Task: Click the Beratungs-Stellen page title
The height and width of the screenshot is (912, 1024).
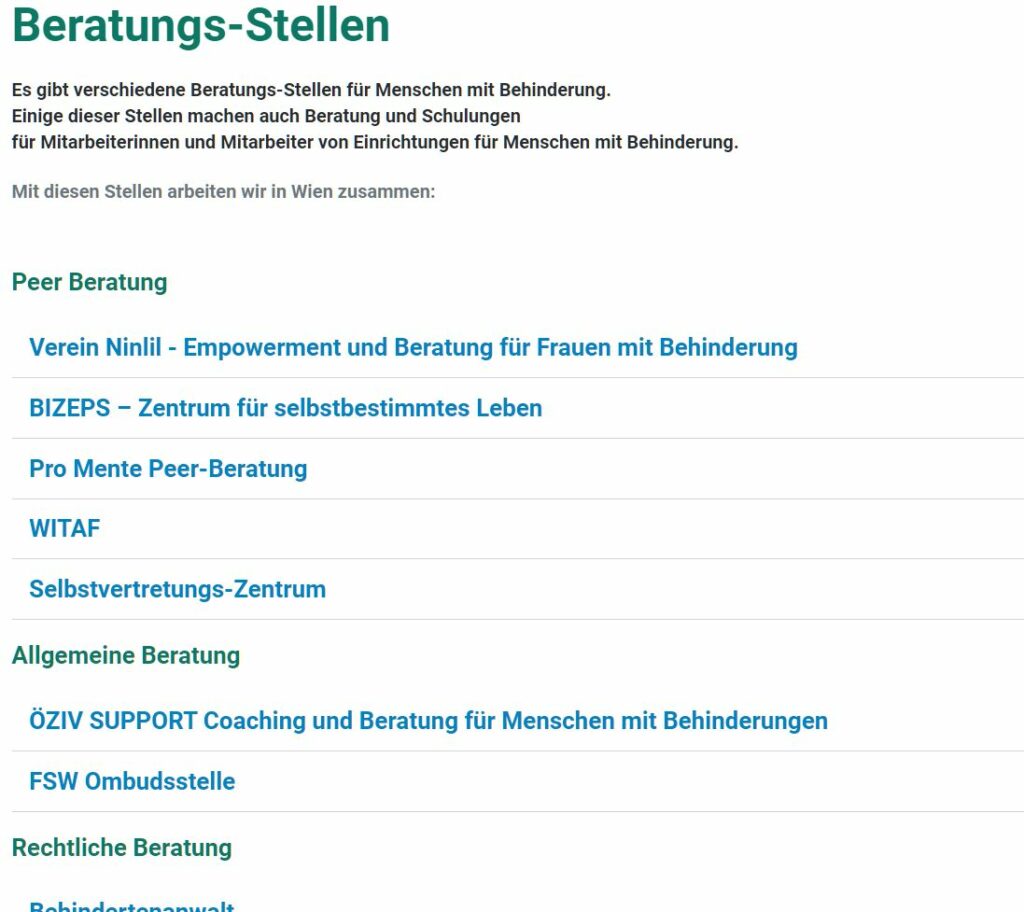Action: pyautogui.click(x=200, y=25)
